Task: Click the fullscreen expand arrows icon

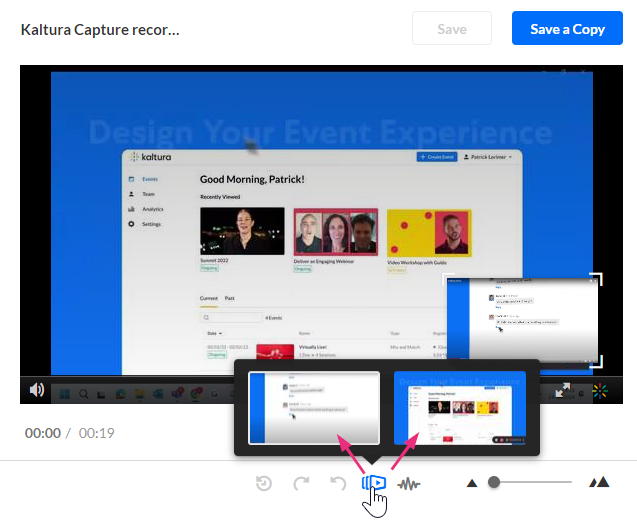Action: click(565, 390)
